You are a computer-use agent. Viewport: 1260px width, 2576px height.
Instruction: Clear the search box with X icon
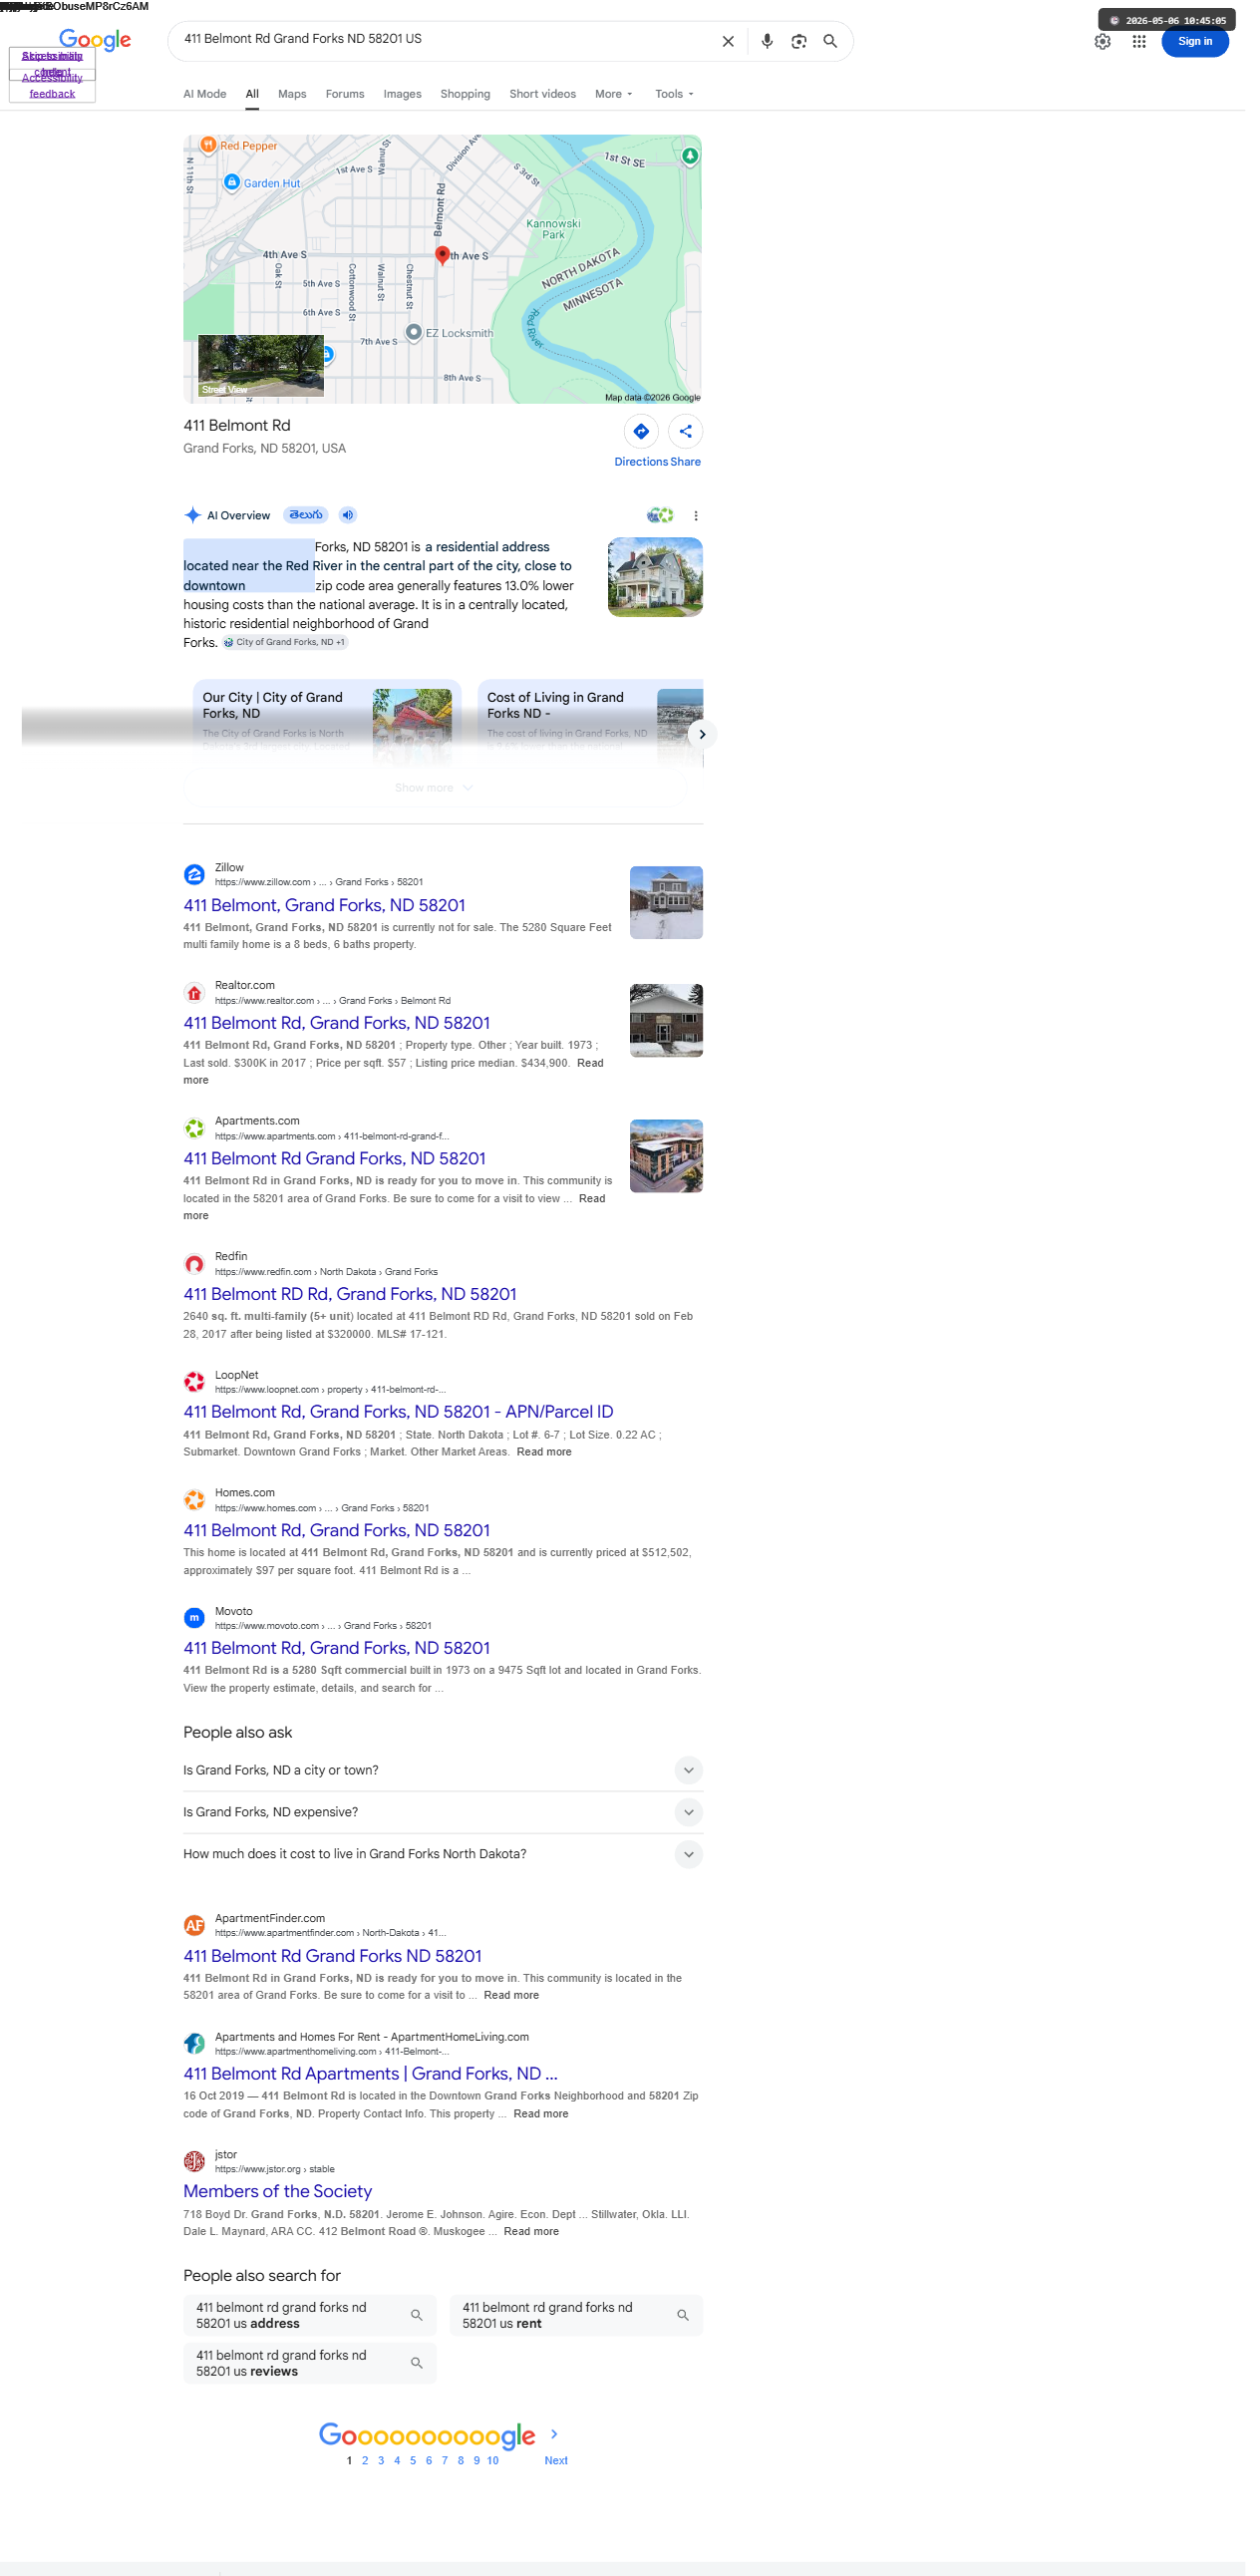pyautogui.click(x=728, y=42)
